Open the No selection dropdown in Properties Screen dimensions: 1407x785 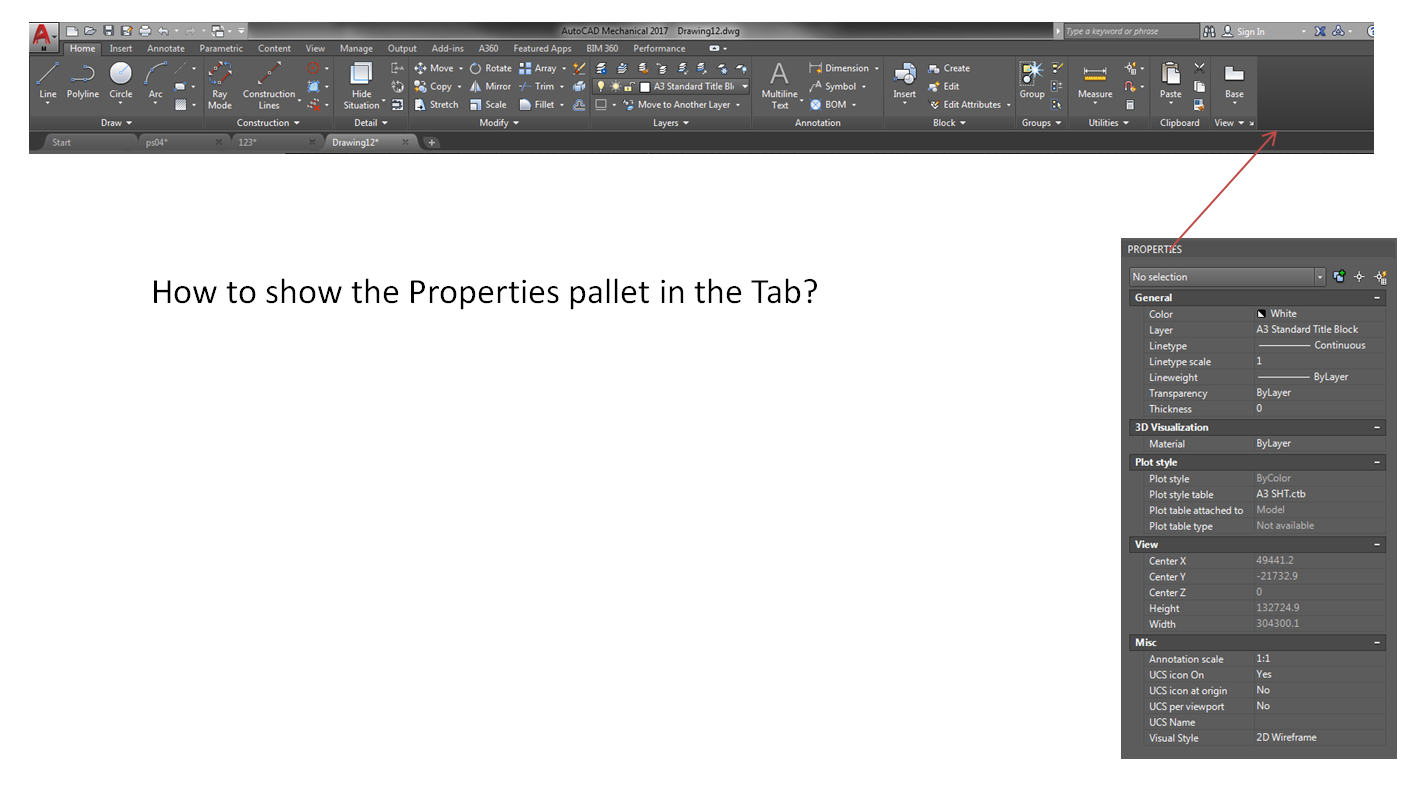1320,277
